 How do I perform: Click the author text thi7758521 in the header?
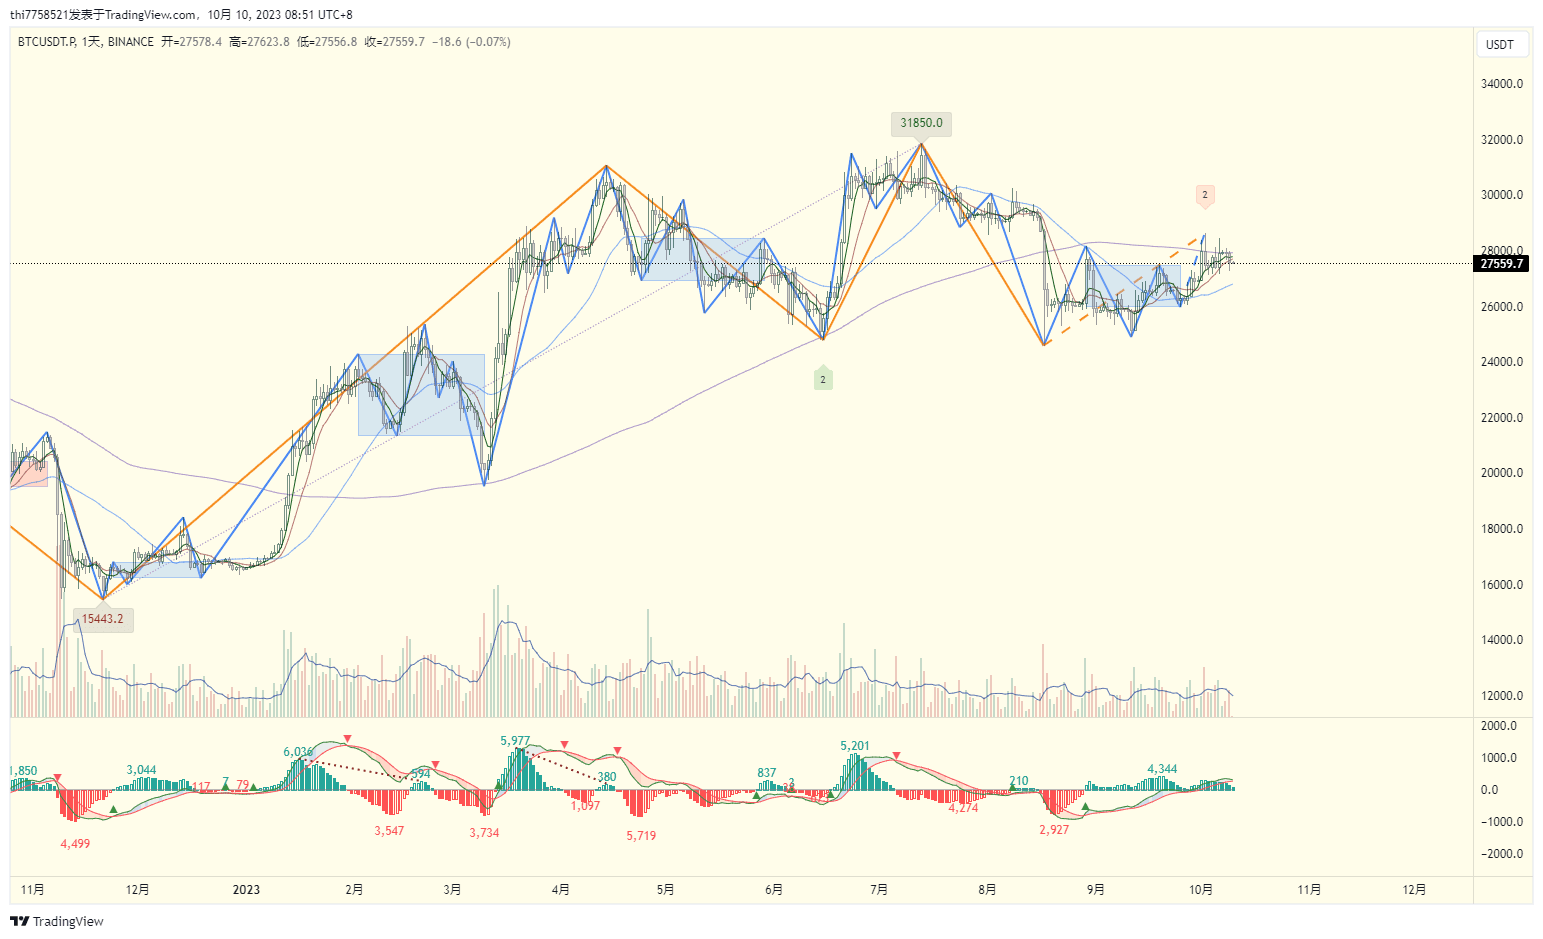point(40,15)
